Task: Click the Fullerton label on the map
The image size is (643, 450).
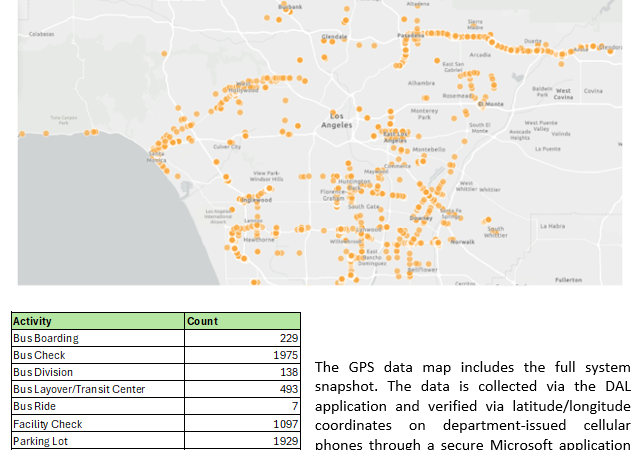Action: point(568,280)
